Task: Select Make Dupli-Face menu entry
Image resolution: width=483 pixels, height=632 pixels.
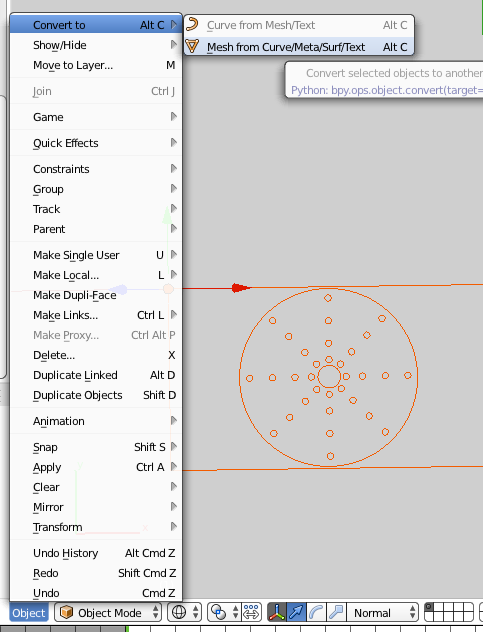Action: tap(96, 295)
